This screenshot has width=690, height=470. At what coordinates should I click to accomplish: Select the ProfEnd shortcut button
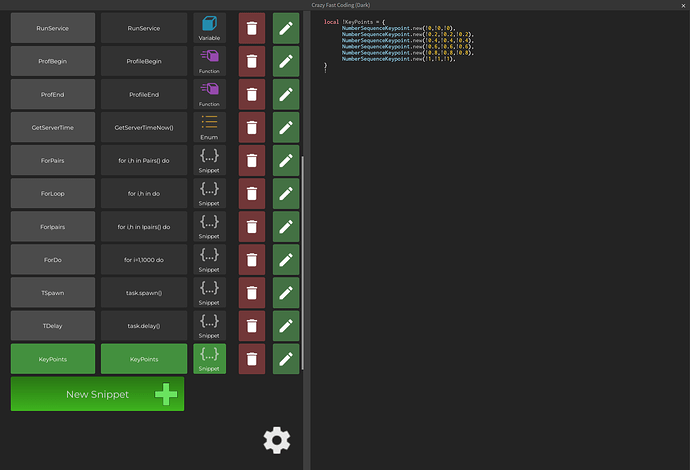pyautogui.click(x=53, y=94)
